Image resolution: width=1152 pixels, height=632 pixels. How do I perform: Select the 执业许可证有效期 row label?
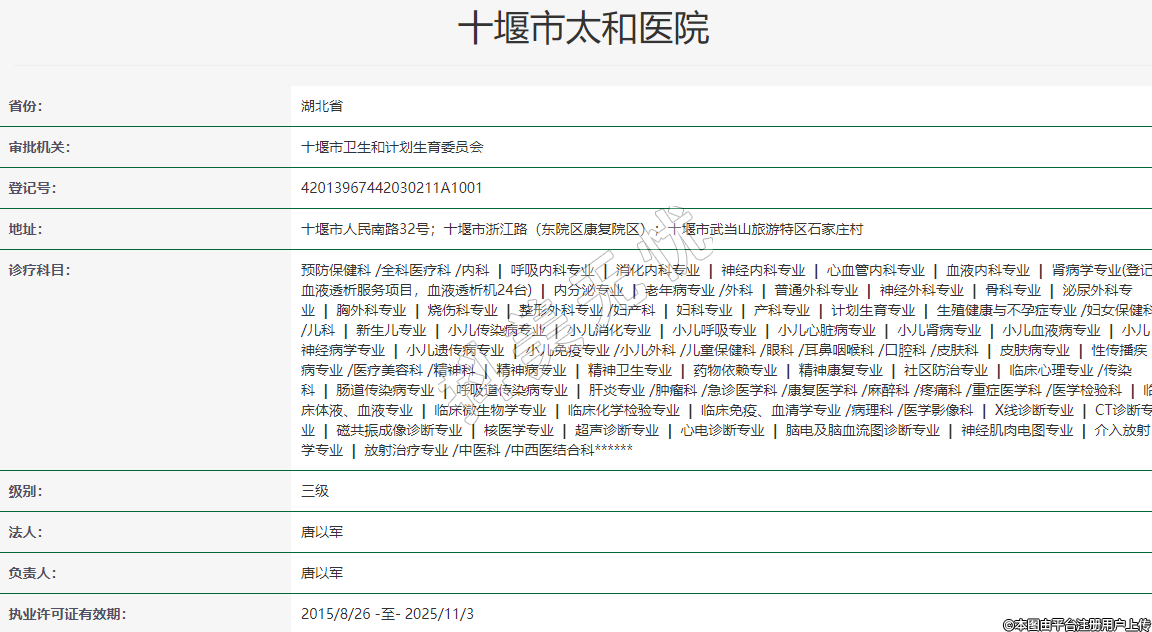(68, 614)
